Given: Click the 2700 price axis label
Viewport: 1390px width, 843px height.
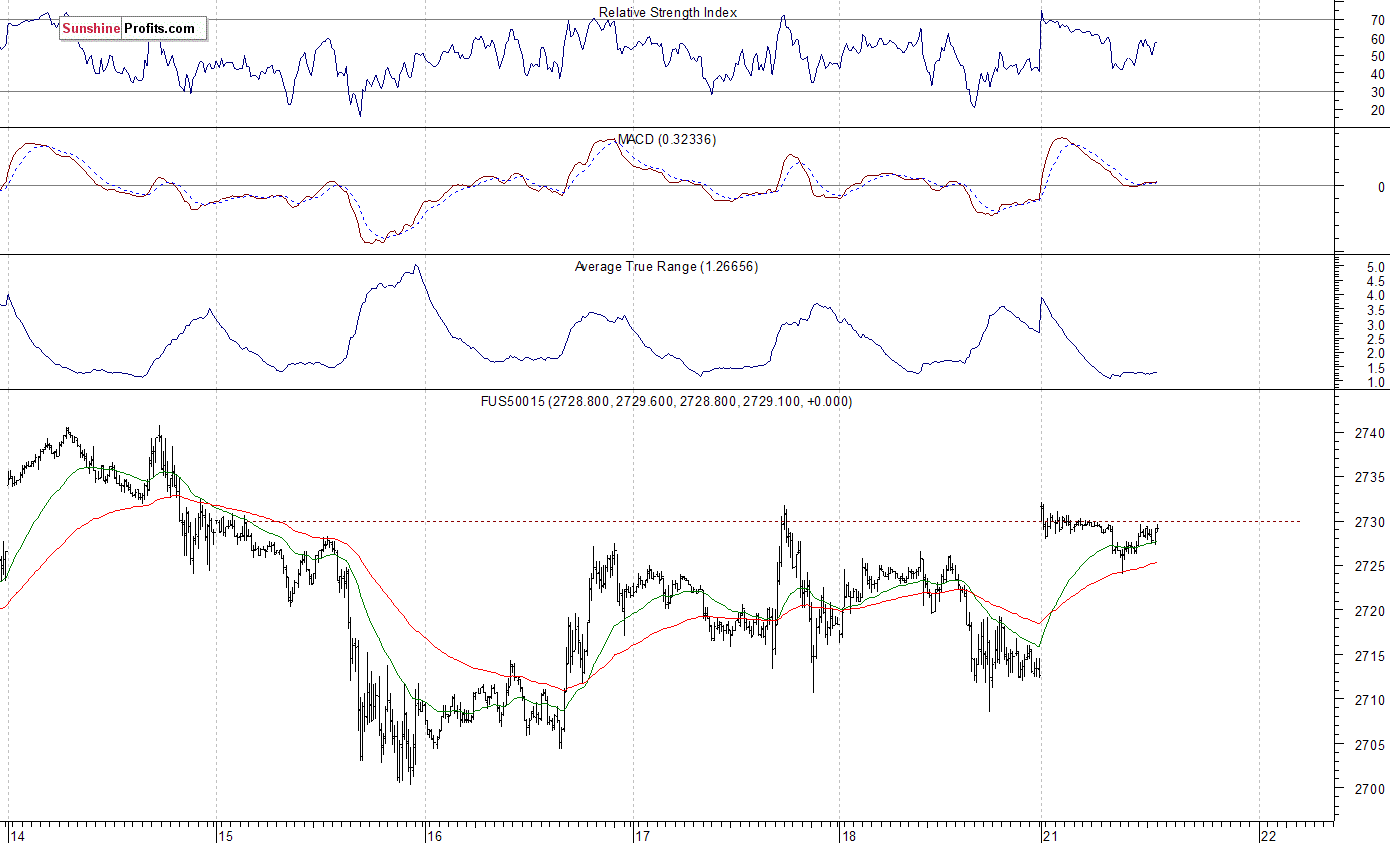Looking at the screenshot, I should [1370, 790].
